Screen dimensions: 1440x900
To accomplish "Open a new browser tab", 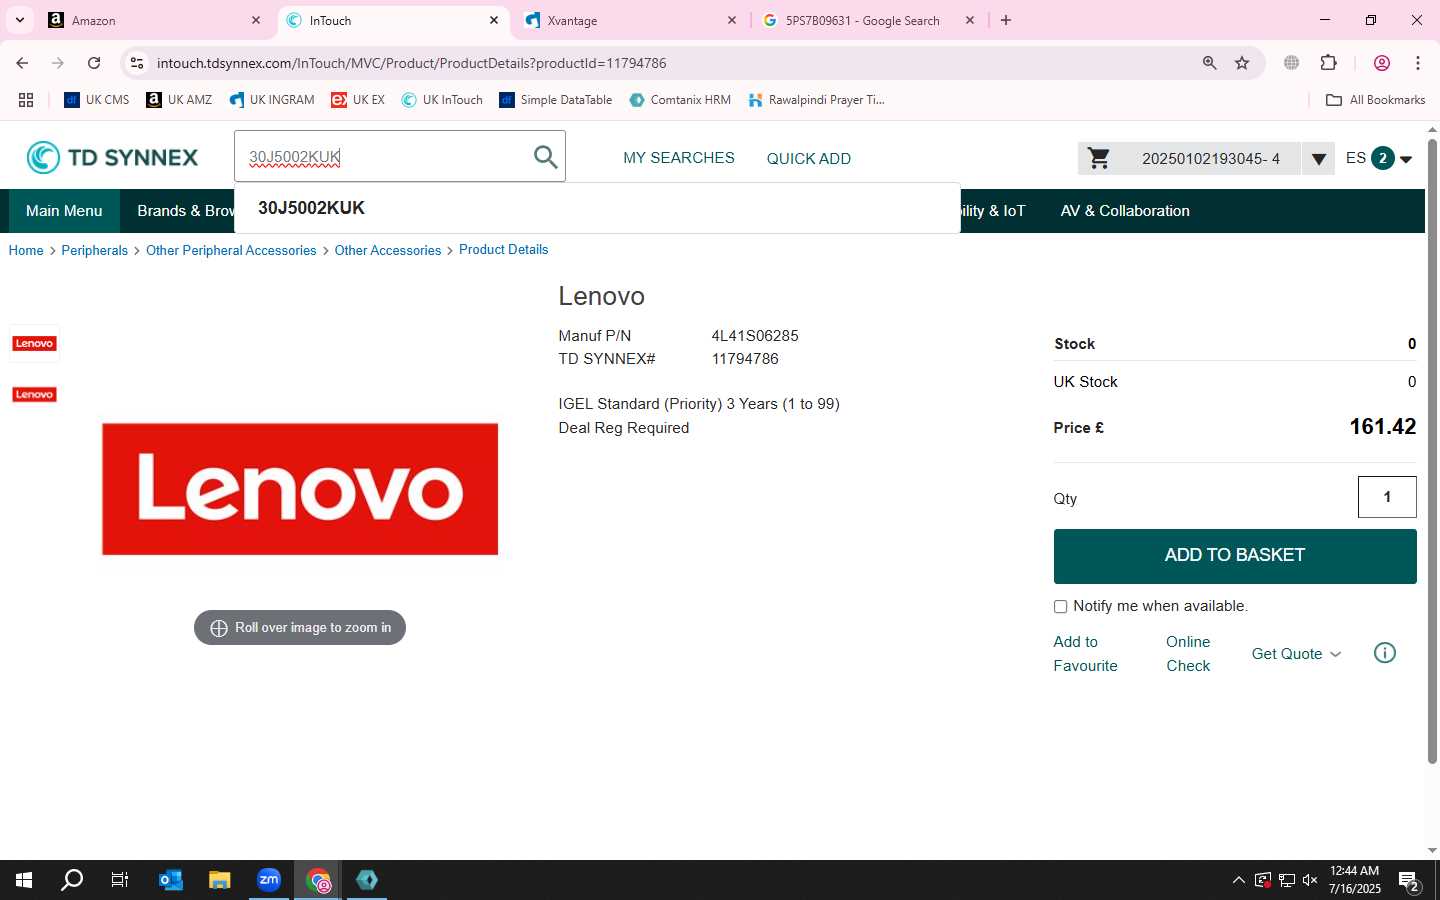I will pyautogui.click(x=1006, y=20).
